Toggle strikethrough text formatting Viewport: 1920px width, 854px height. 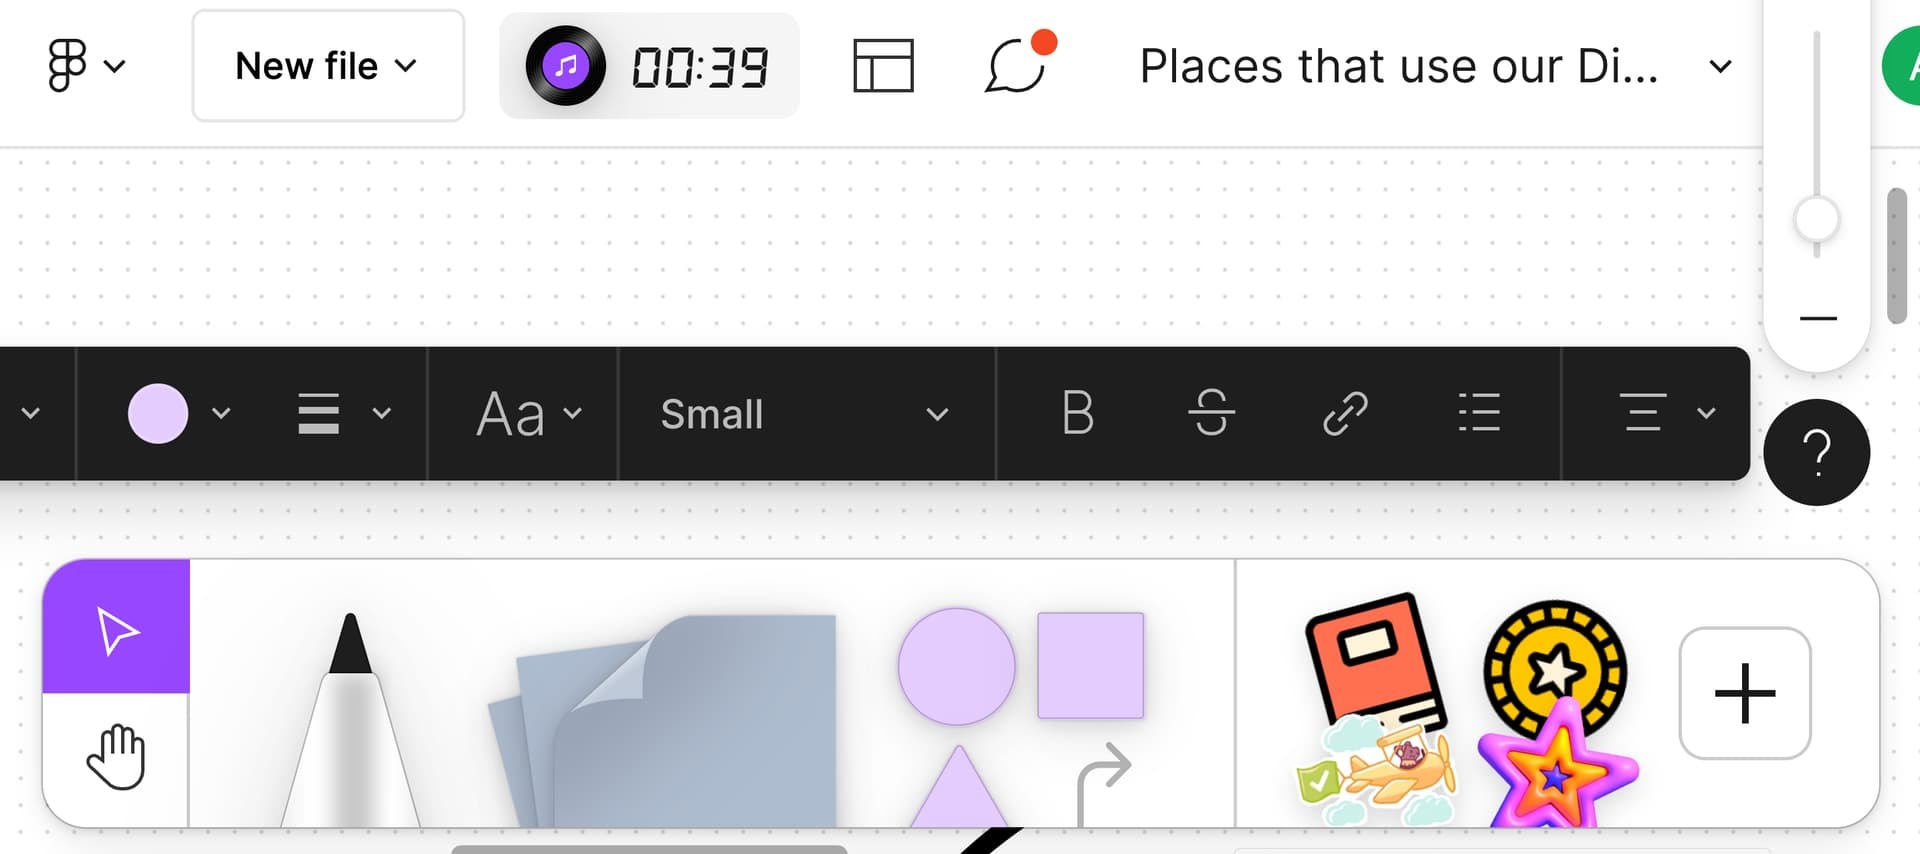click(1211, 413)
